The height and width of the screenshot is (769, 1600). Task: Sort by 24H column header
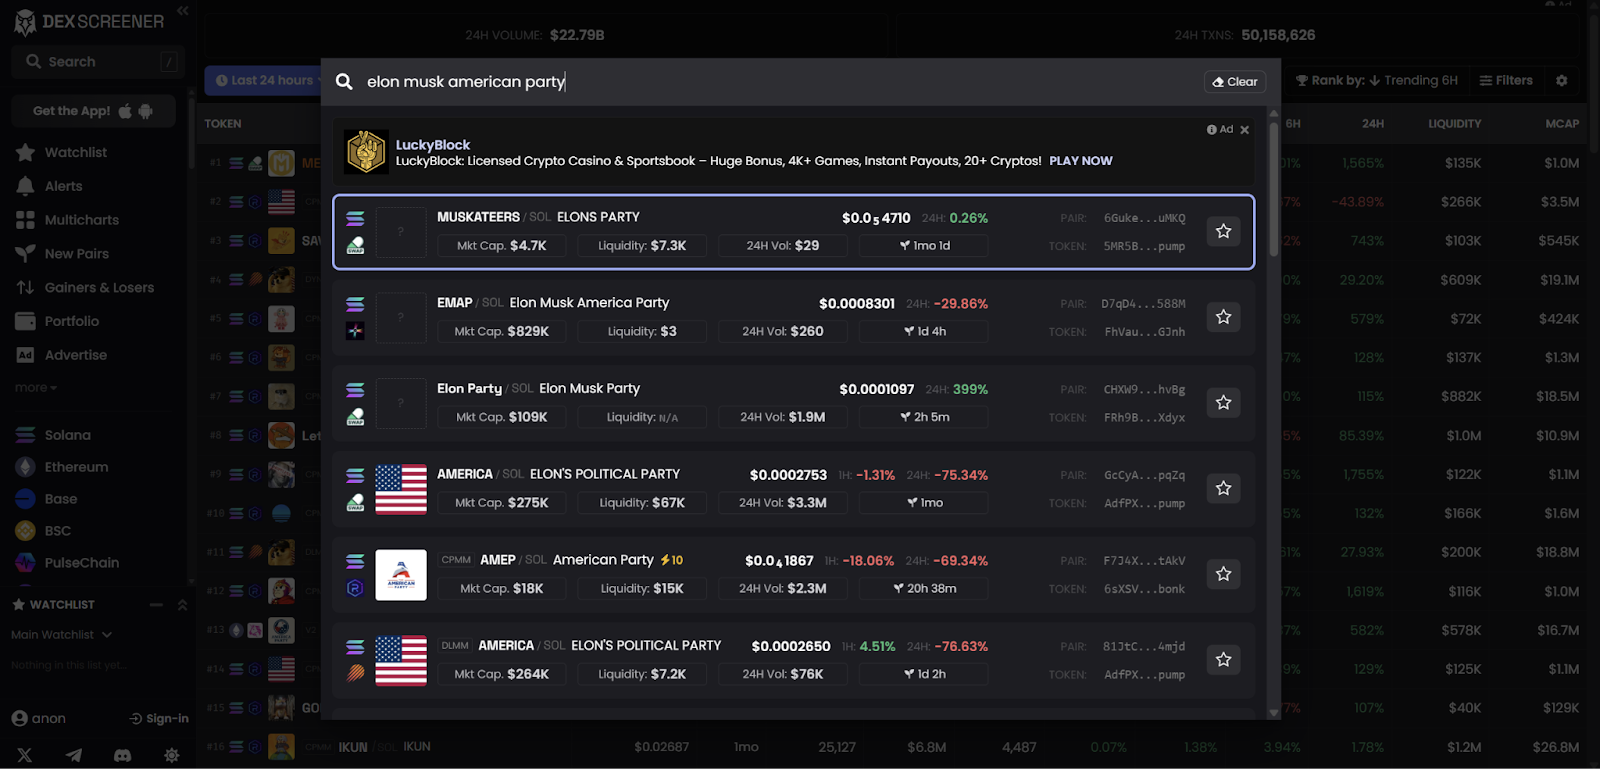coord(1373,124)
